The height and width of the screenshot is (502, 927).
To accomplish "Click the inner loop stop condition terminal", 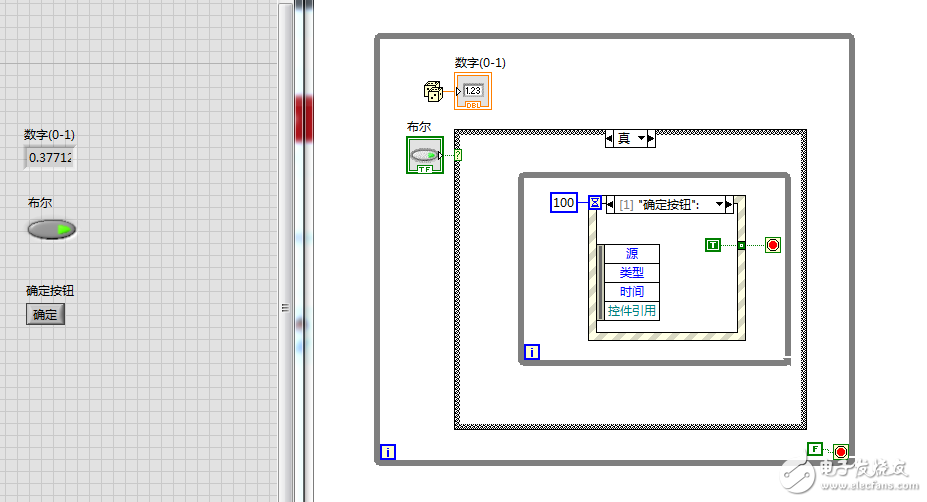I will click(x=773, y=245).
